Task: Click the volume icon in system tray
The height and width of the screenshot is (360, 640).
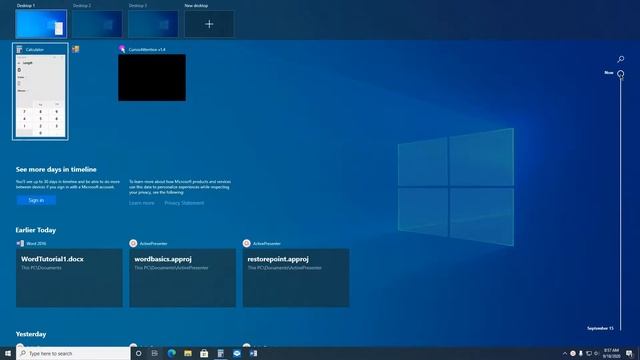Action: click(x=596, y=353)
